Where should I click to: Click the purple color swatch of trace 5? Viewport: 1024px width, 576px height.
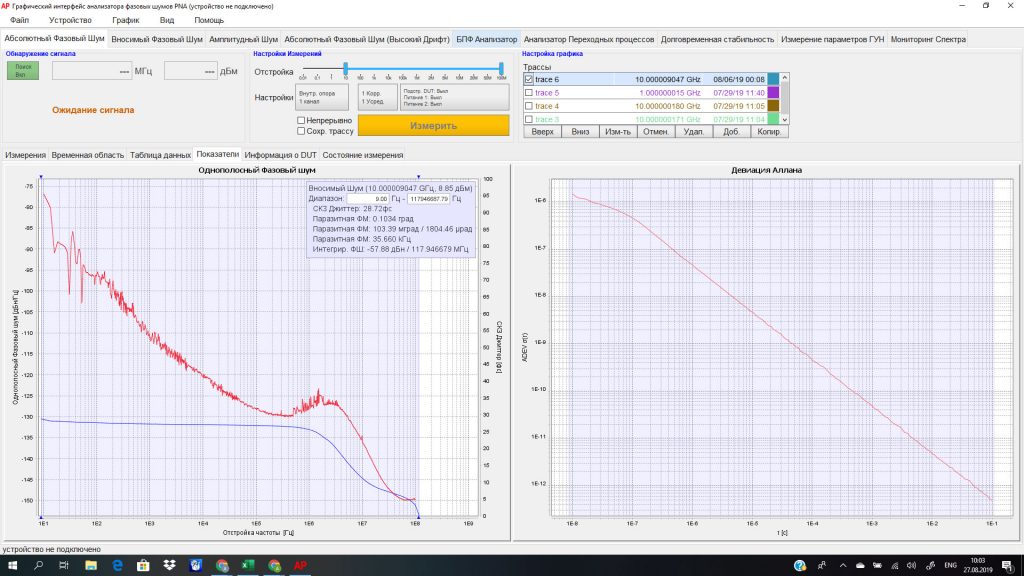[772, 93]
